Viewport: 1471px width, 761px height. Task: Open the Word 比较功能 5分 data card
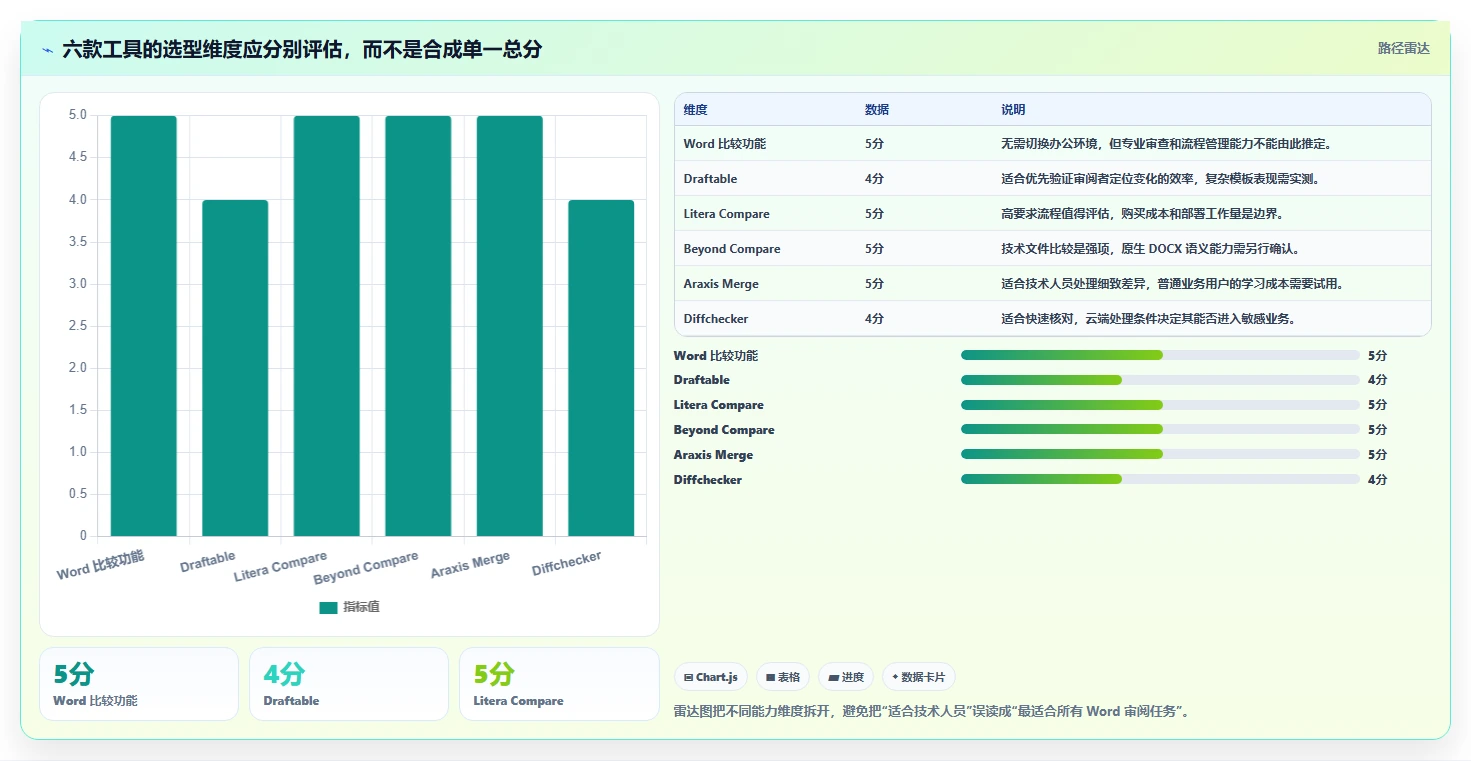tap(139, 684)
